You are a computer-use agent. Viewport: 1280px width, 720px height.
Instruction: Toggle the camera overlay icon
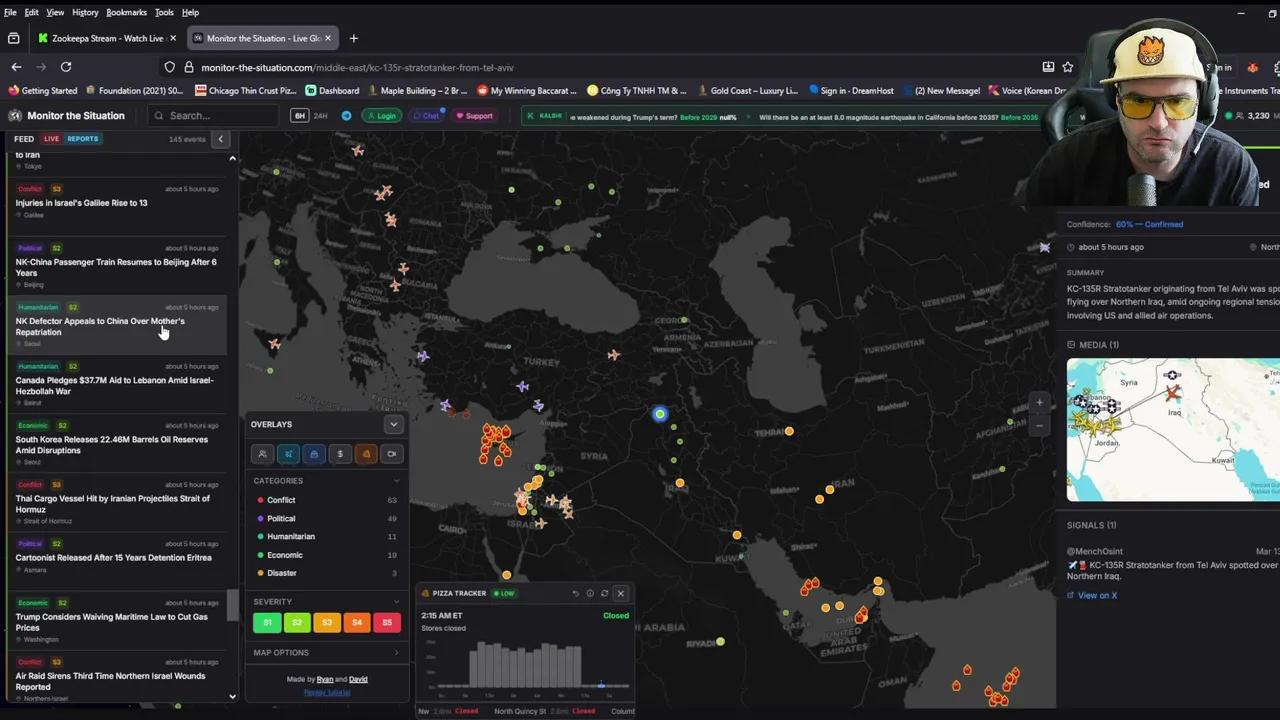pos(392,454)
